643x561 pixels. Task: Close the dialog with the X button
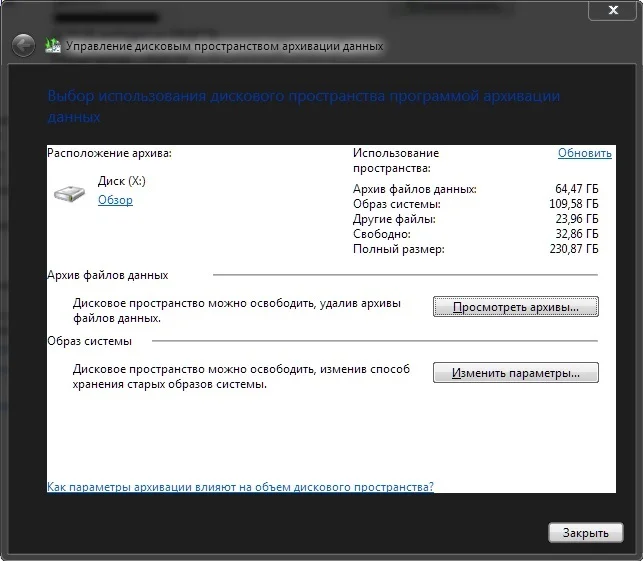coord(613,10)
